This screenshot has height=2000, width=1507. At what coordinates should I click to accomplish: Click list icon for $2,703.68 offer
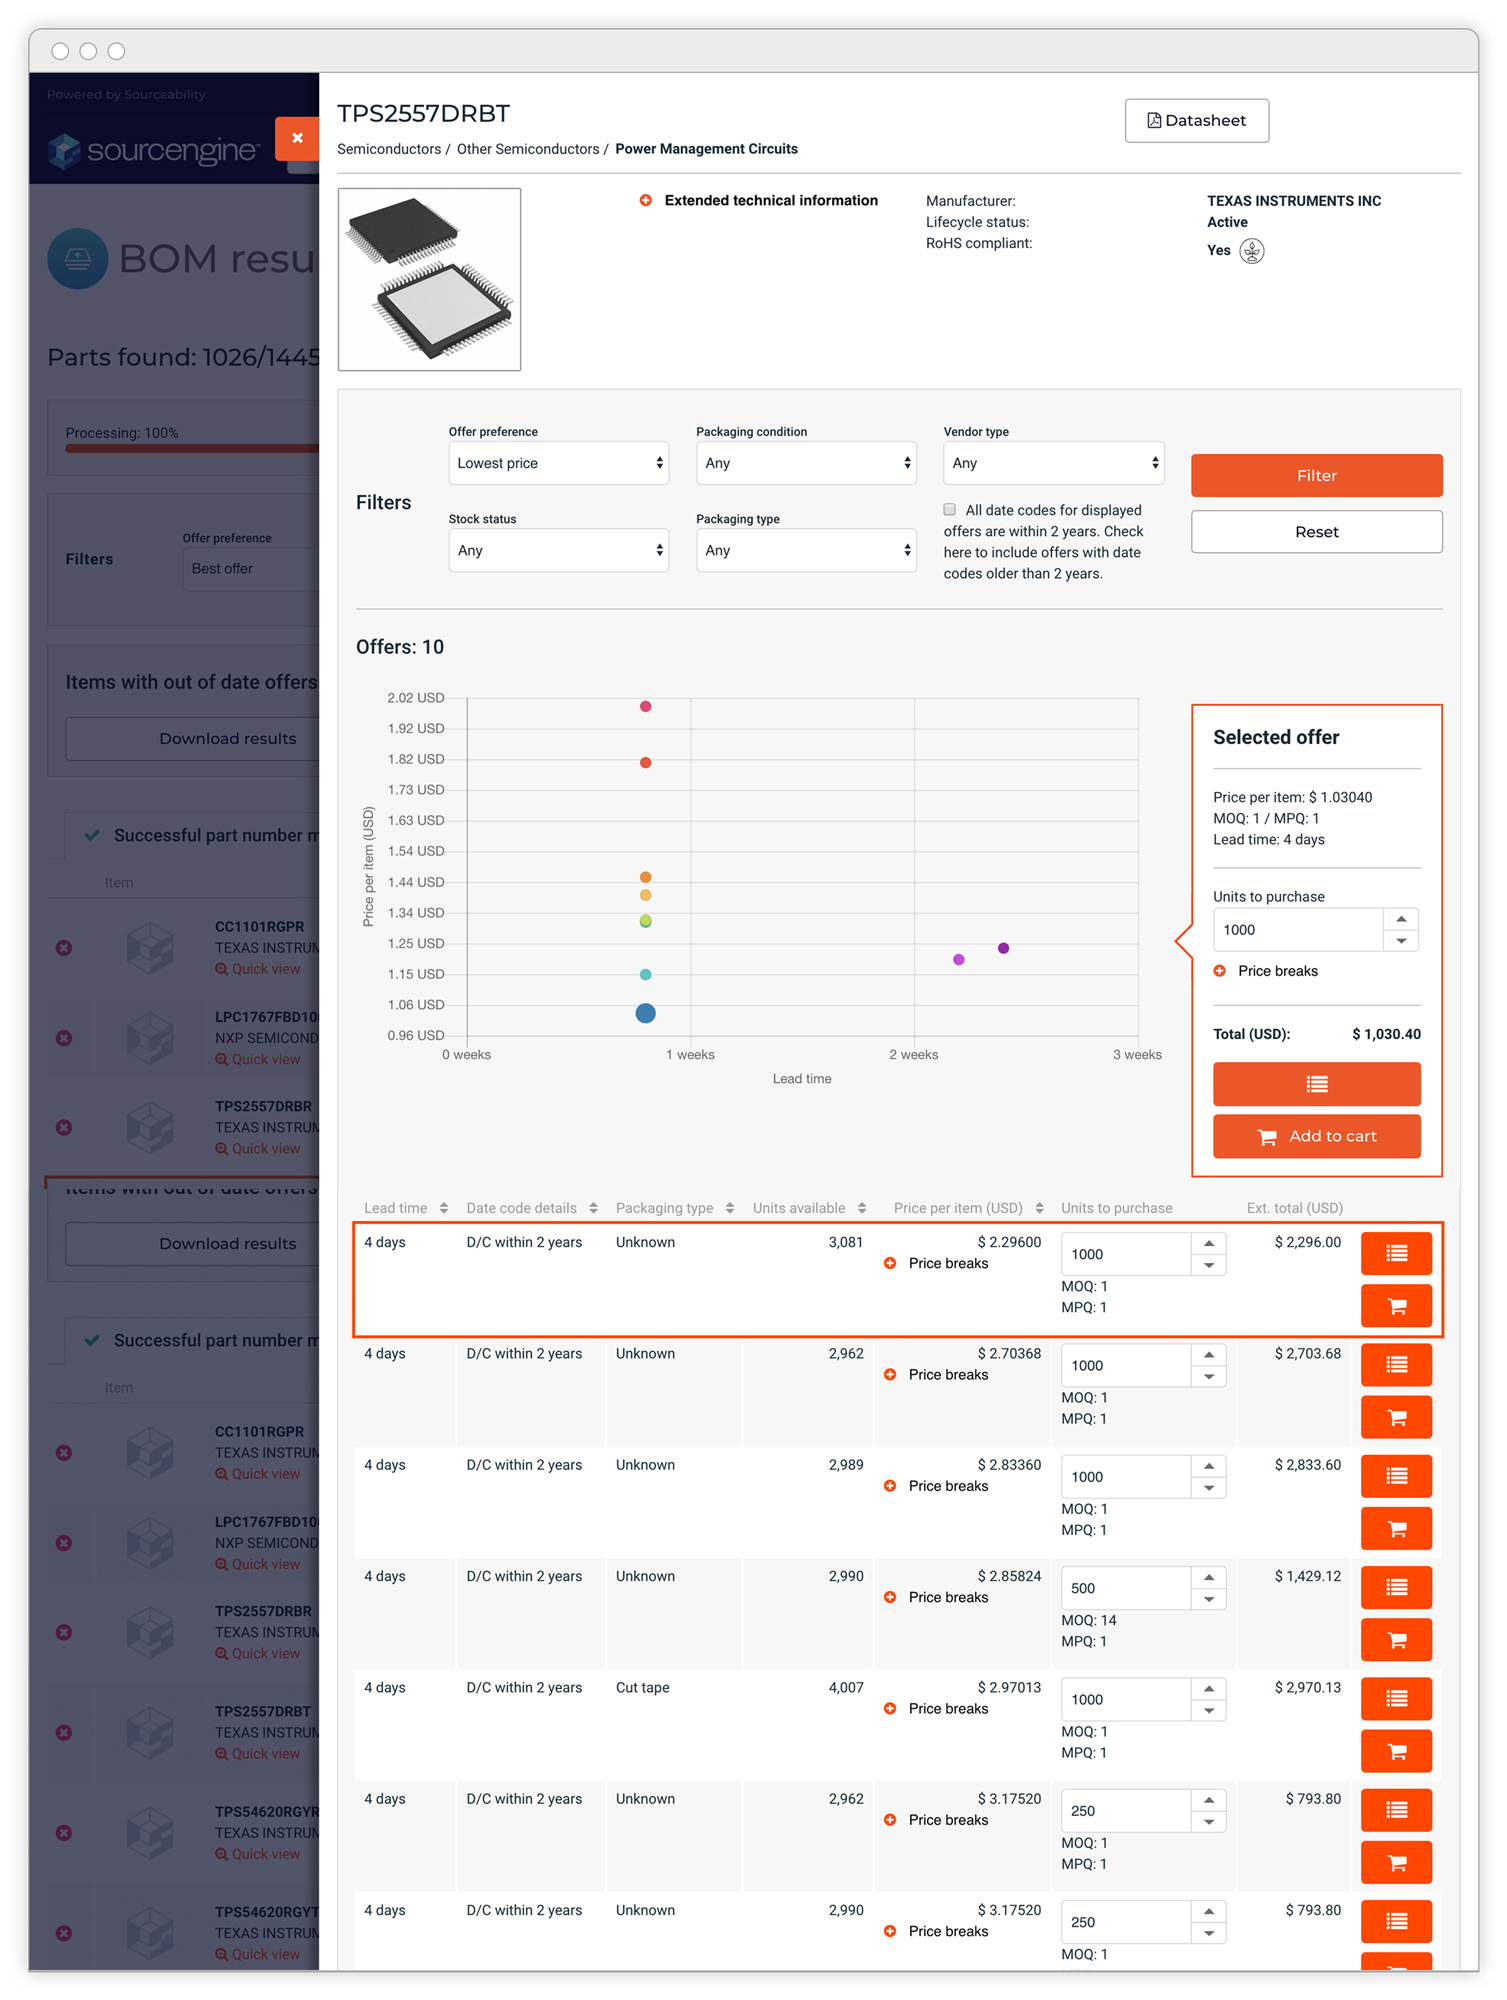1396,1364
